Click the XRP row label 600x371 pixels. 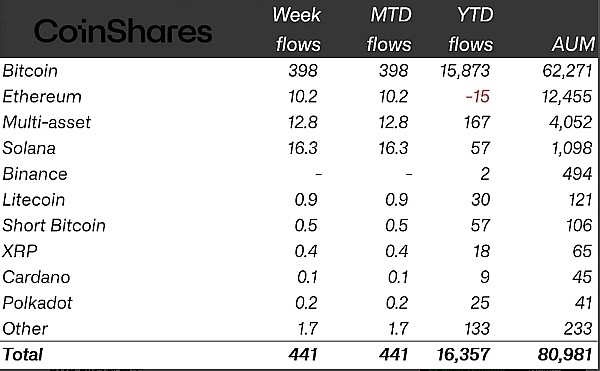point(20,251)
